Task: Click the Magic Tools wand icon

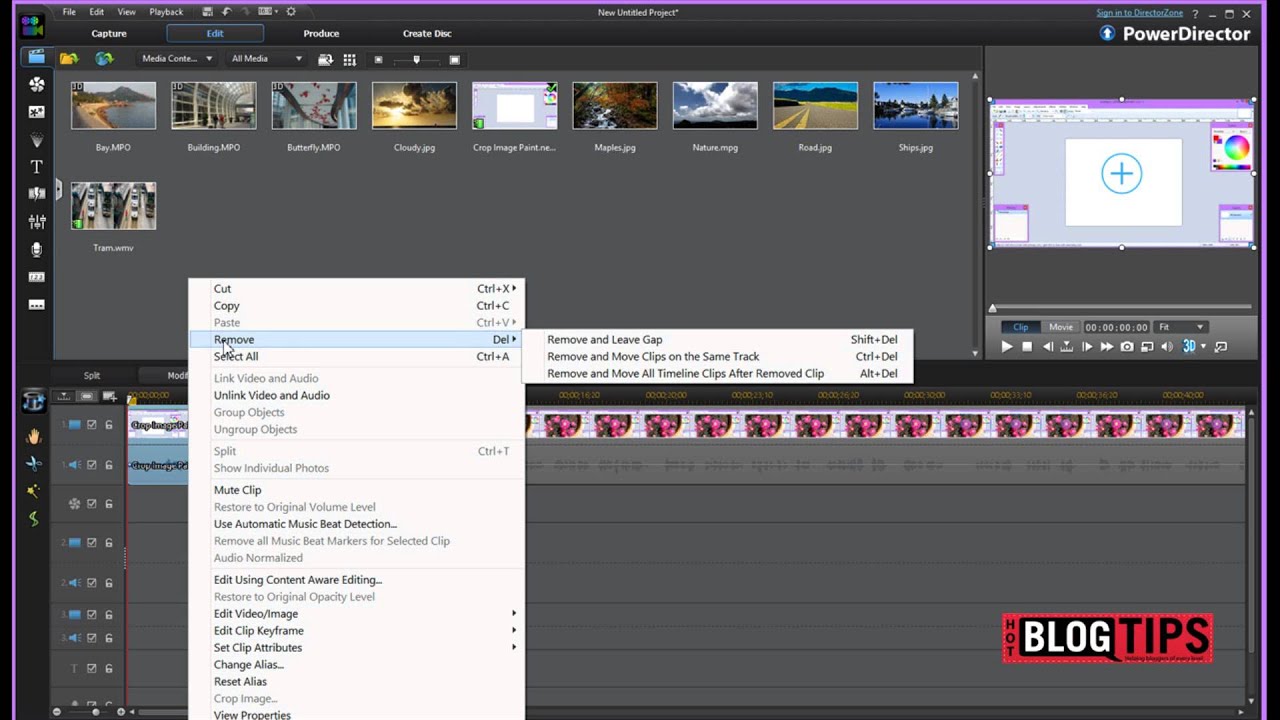Action: tap(34, 491)
